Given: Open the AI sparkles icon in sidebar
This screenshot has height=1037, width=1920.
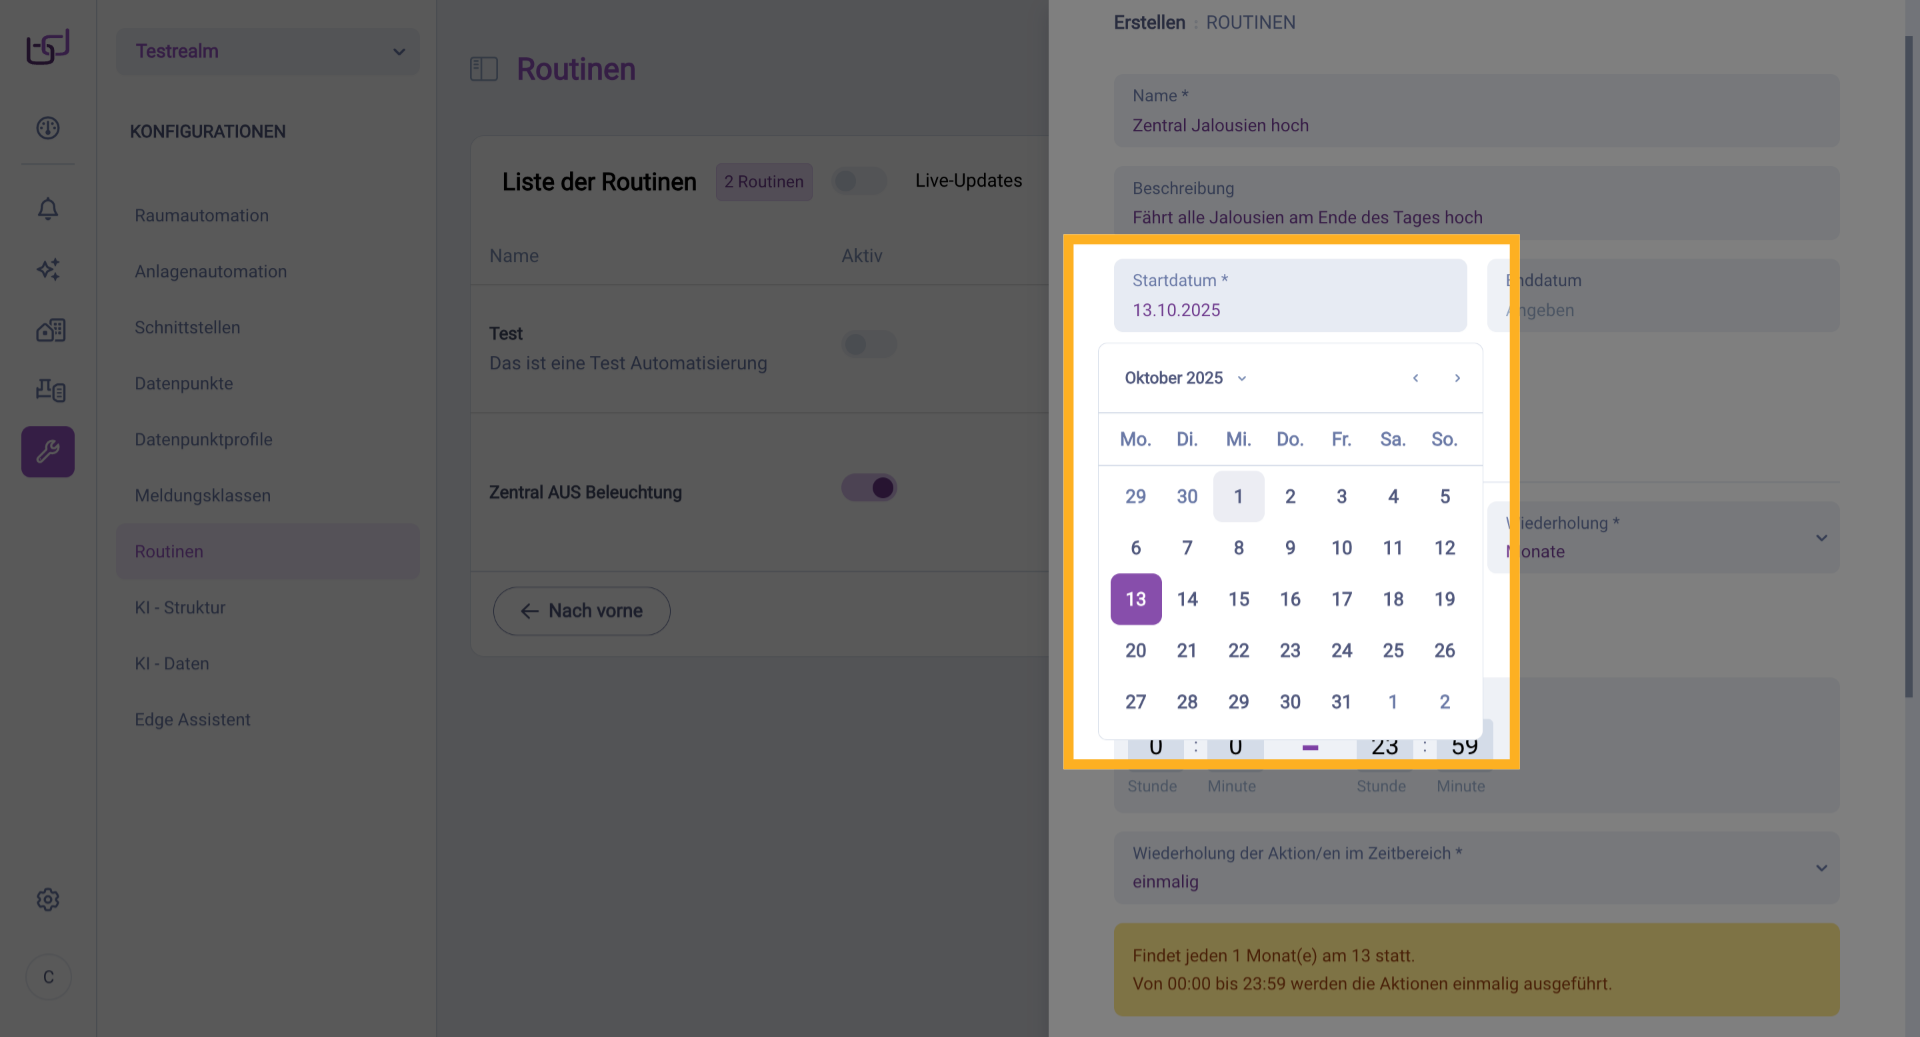Looking at the screenshot, I should (48, 269).
